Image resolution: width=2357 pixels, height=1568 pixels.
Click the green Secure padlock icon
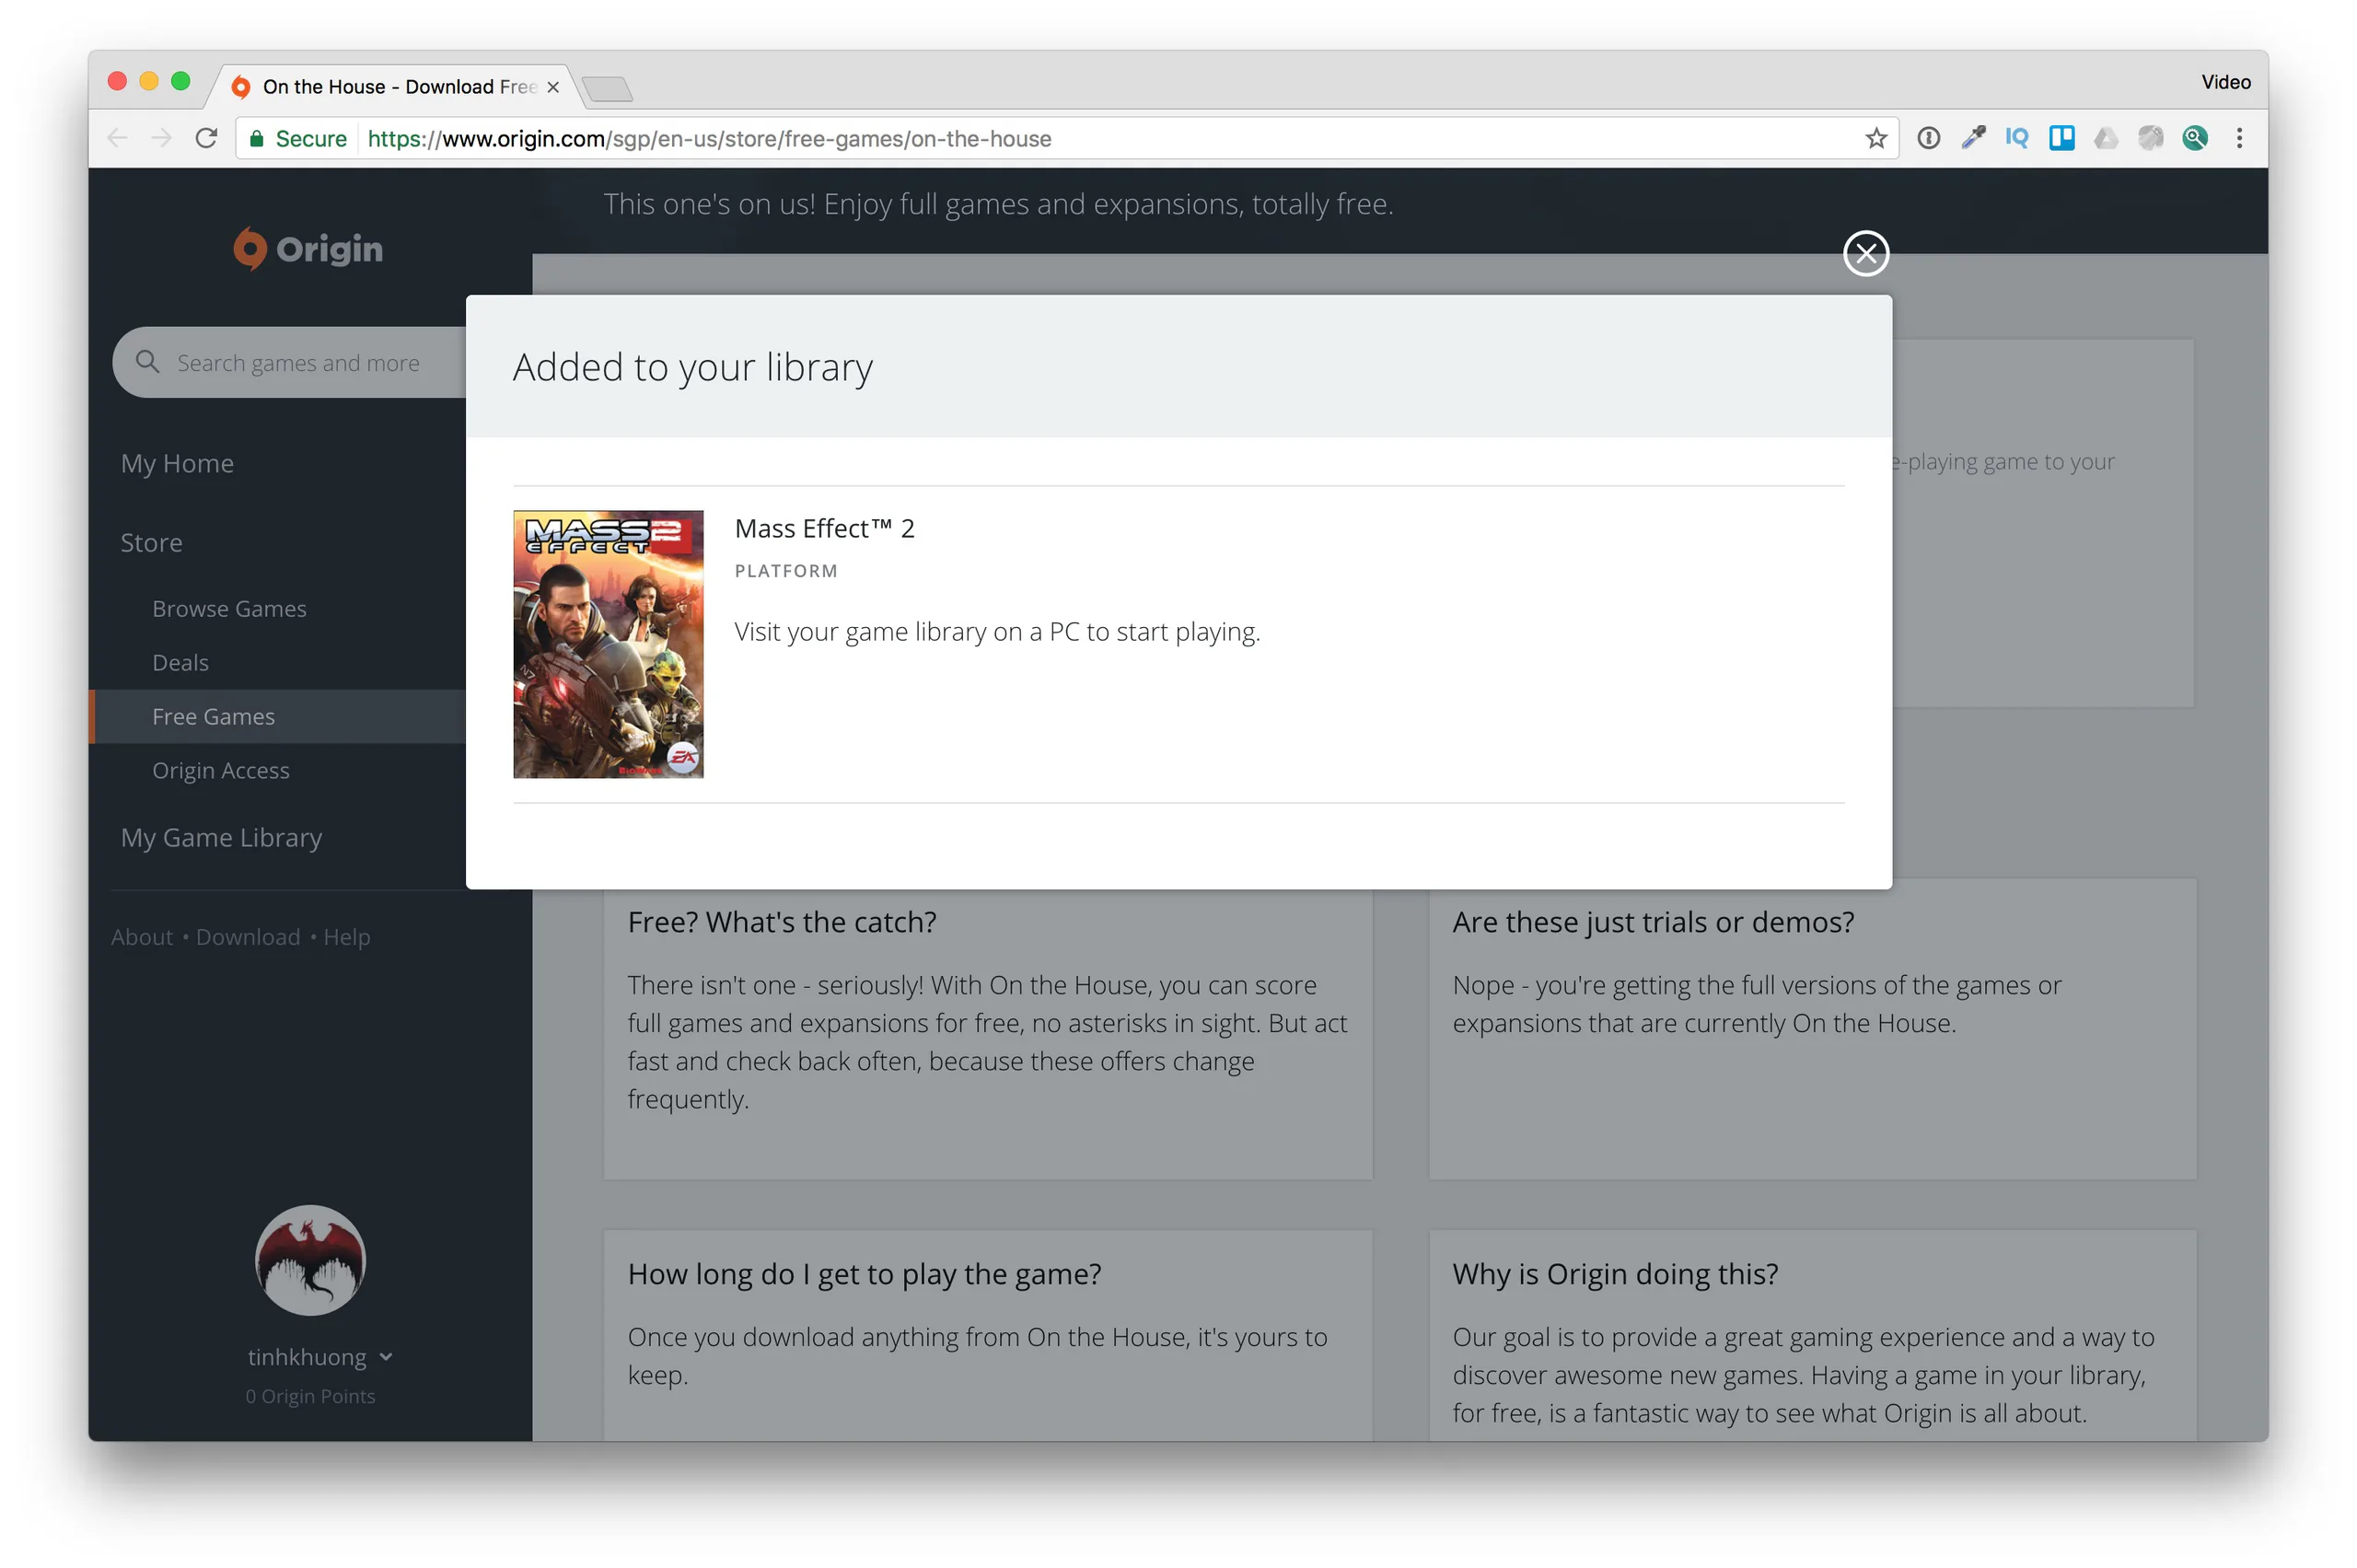257,139
